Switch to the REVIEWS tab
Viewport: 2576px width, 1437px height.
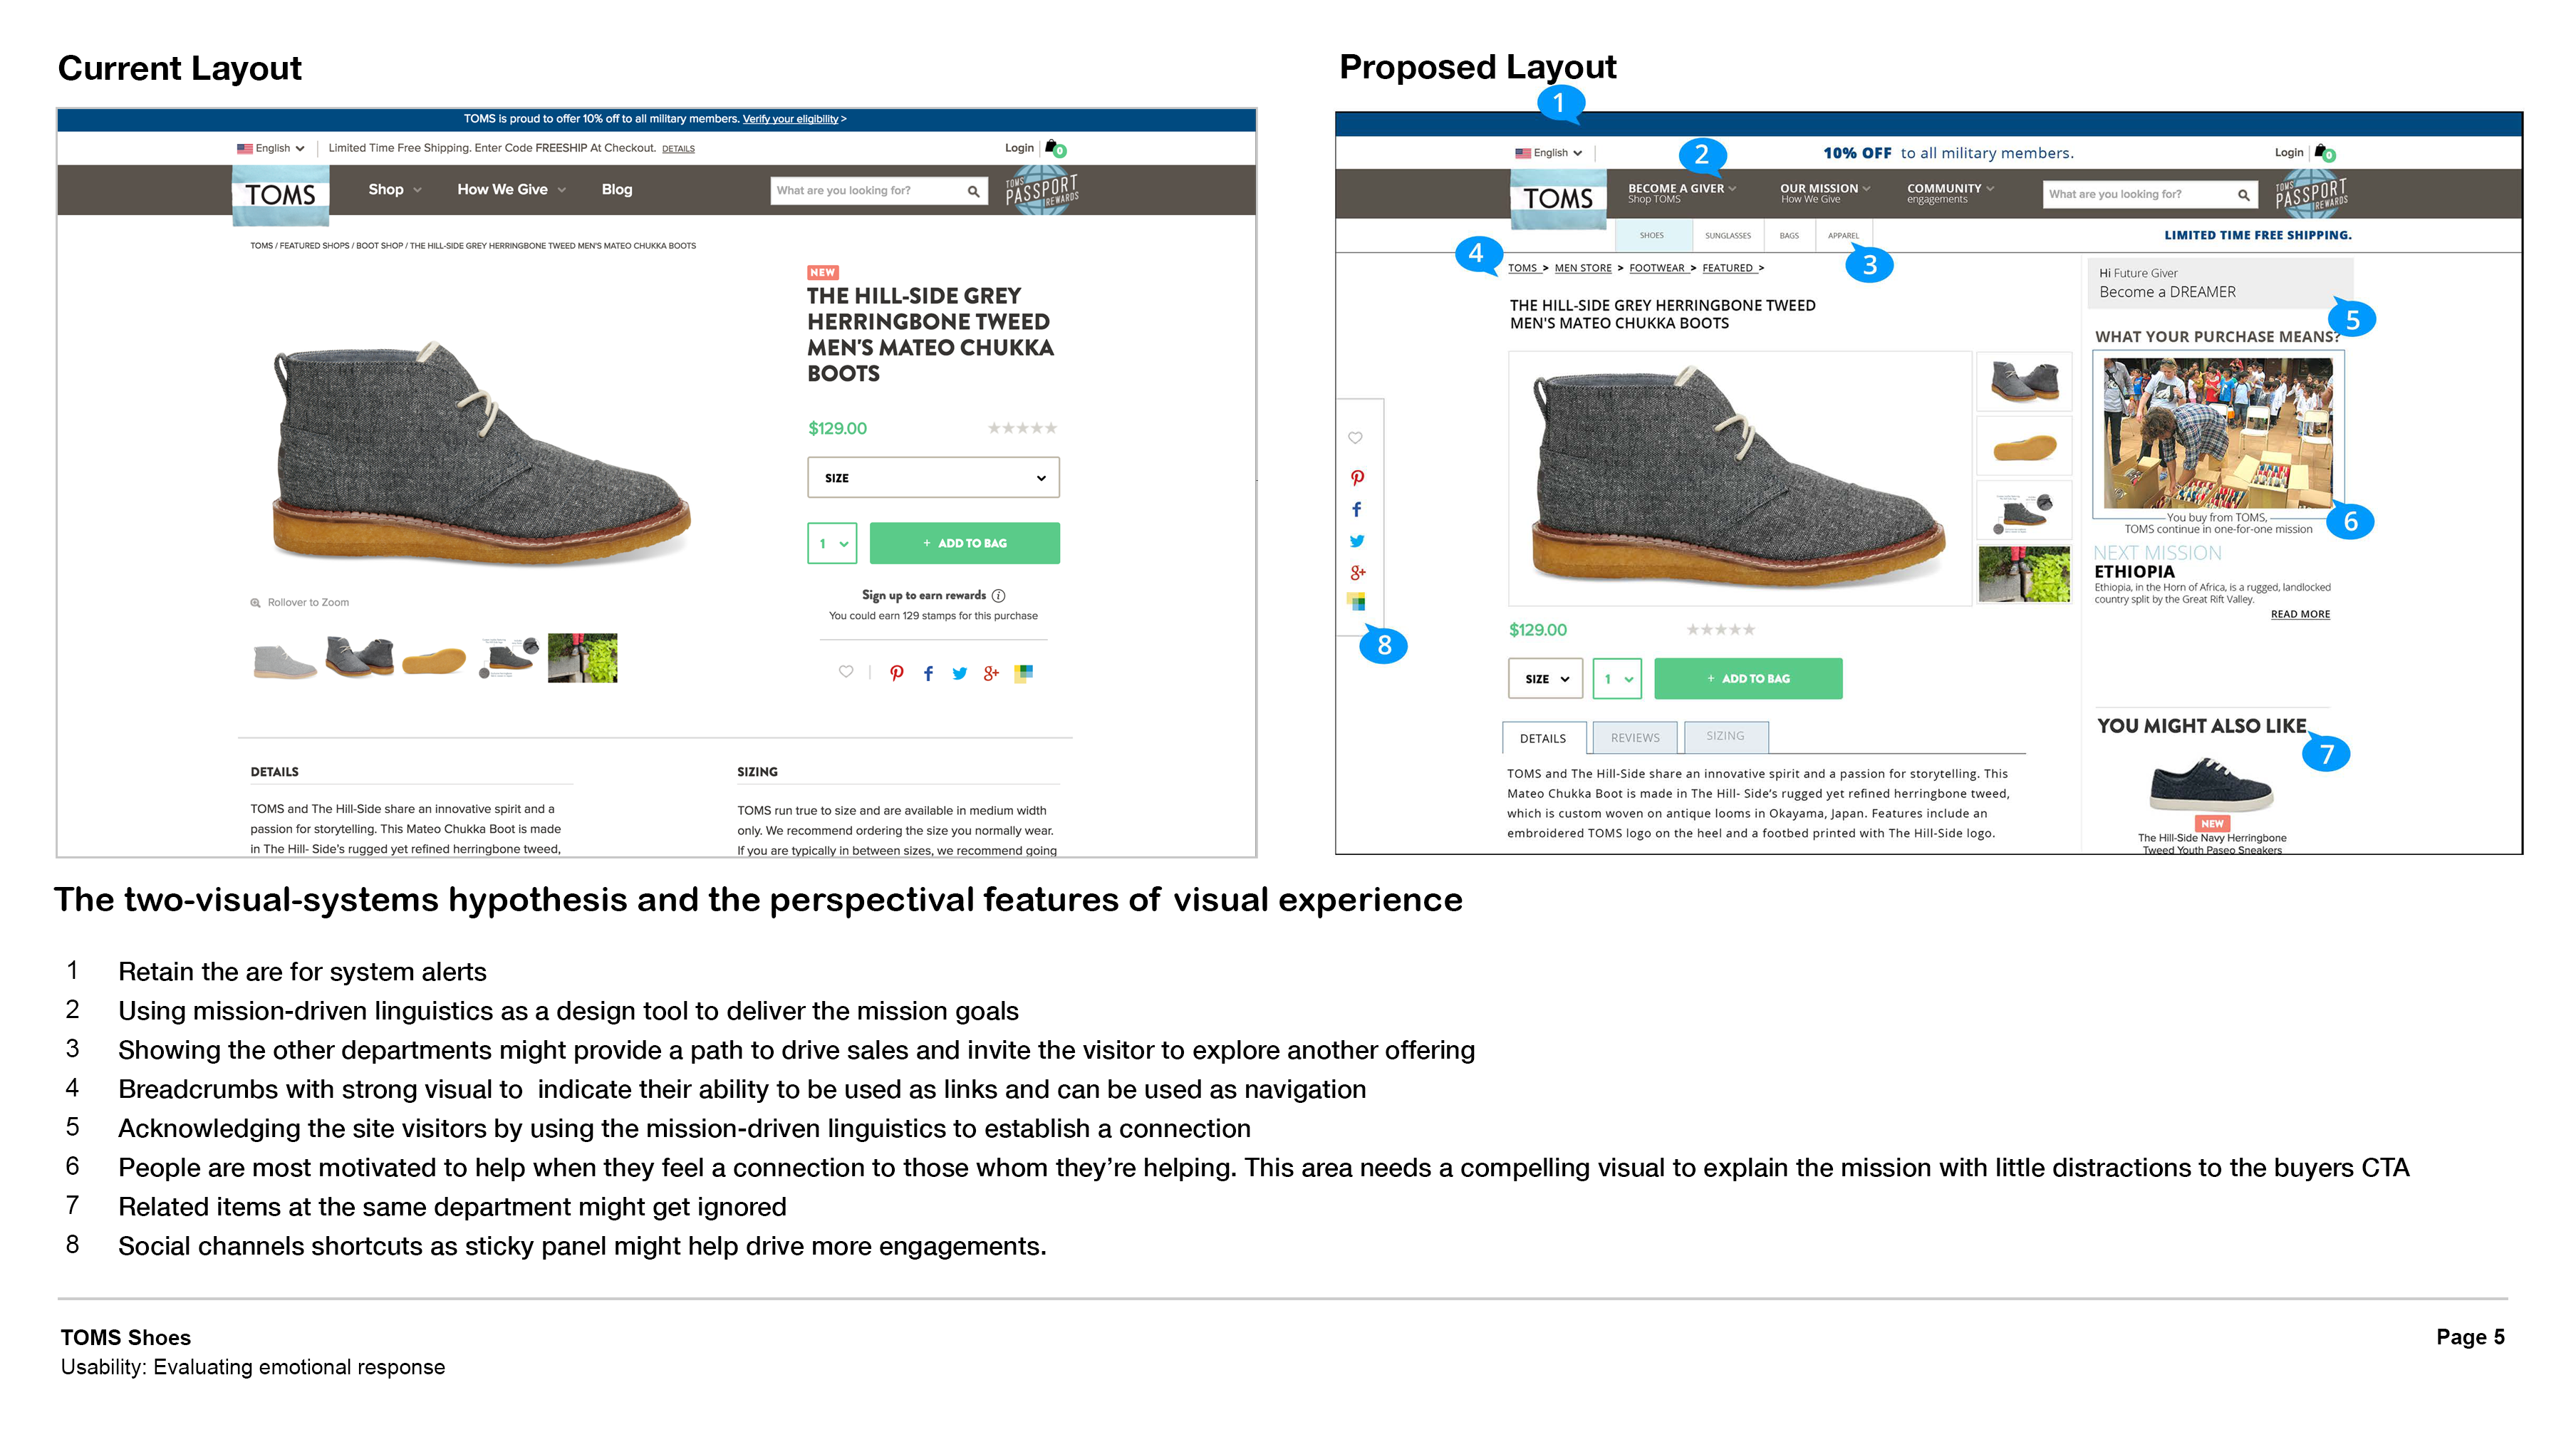point(1634,738)
